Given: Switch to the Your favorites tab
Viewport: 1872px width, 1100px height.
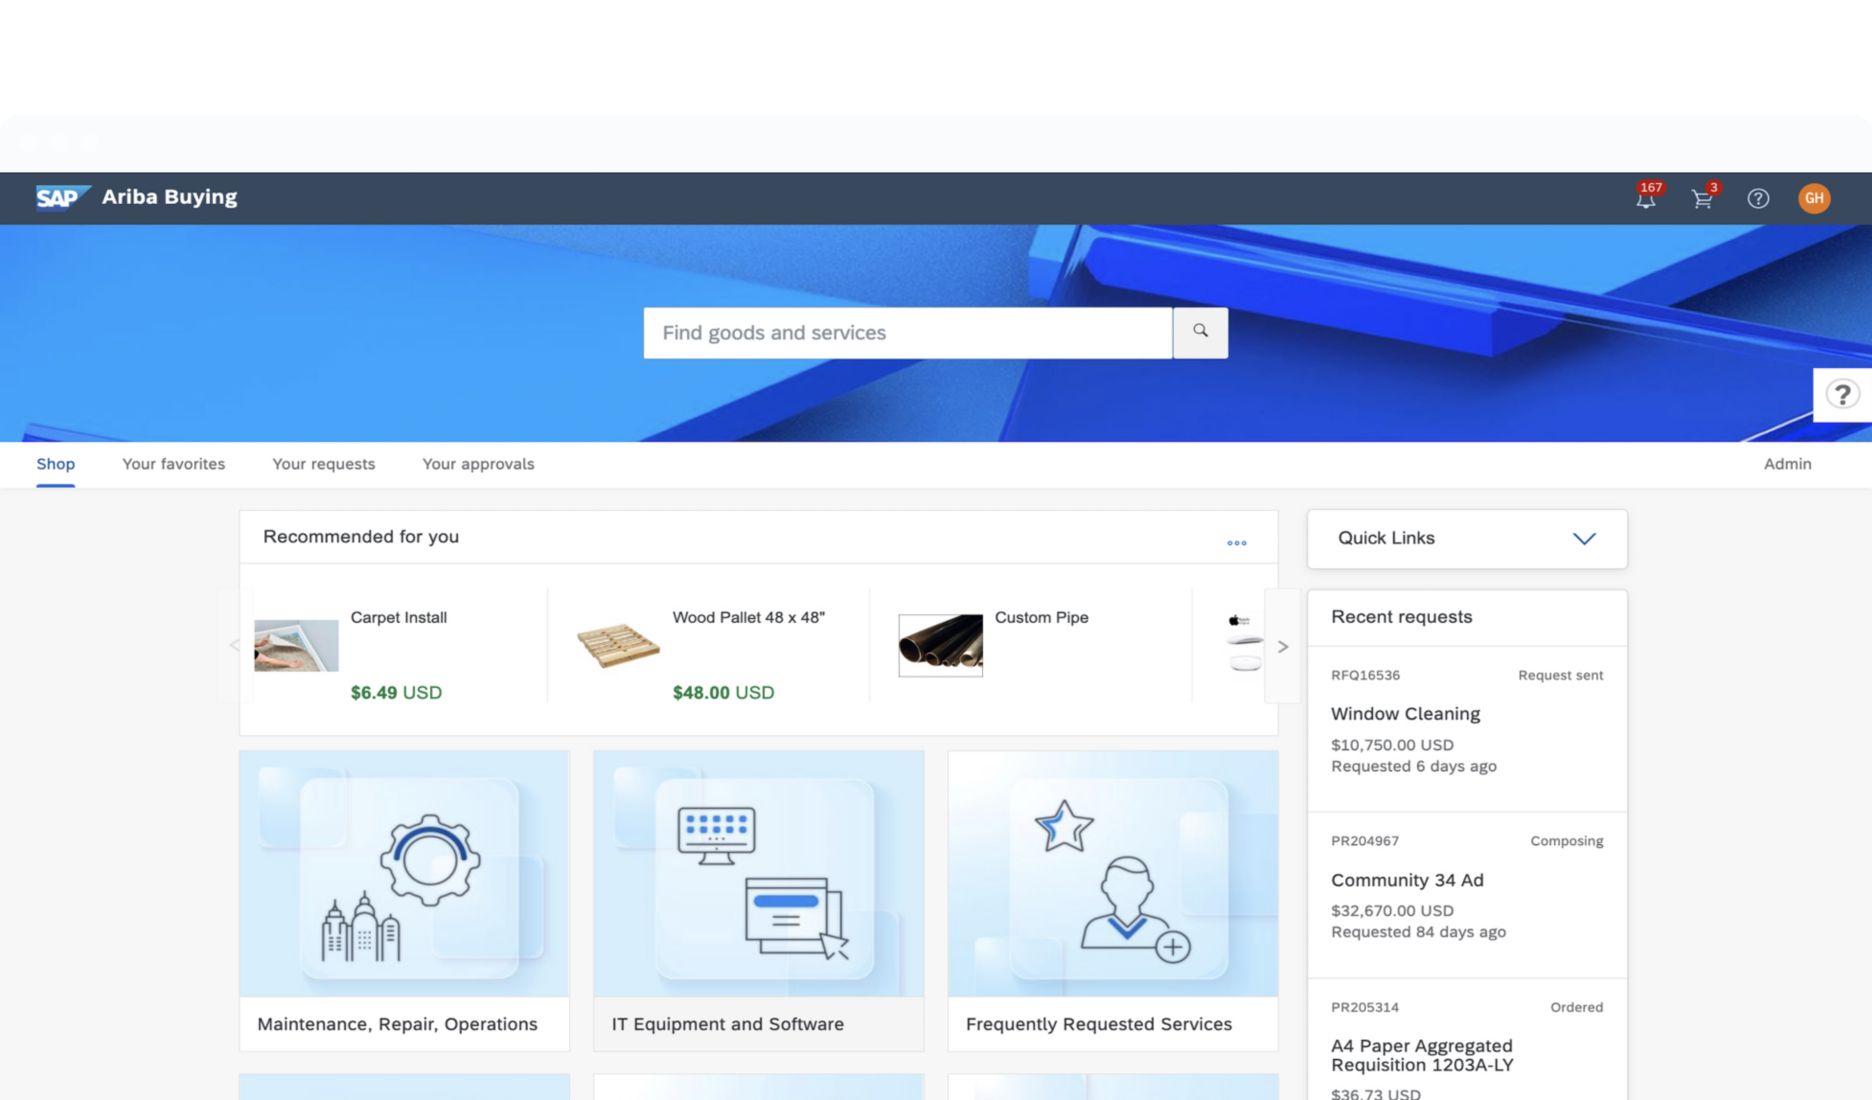Looking at the screenshot, I should pyautogui.click(x=173, y=464).
